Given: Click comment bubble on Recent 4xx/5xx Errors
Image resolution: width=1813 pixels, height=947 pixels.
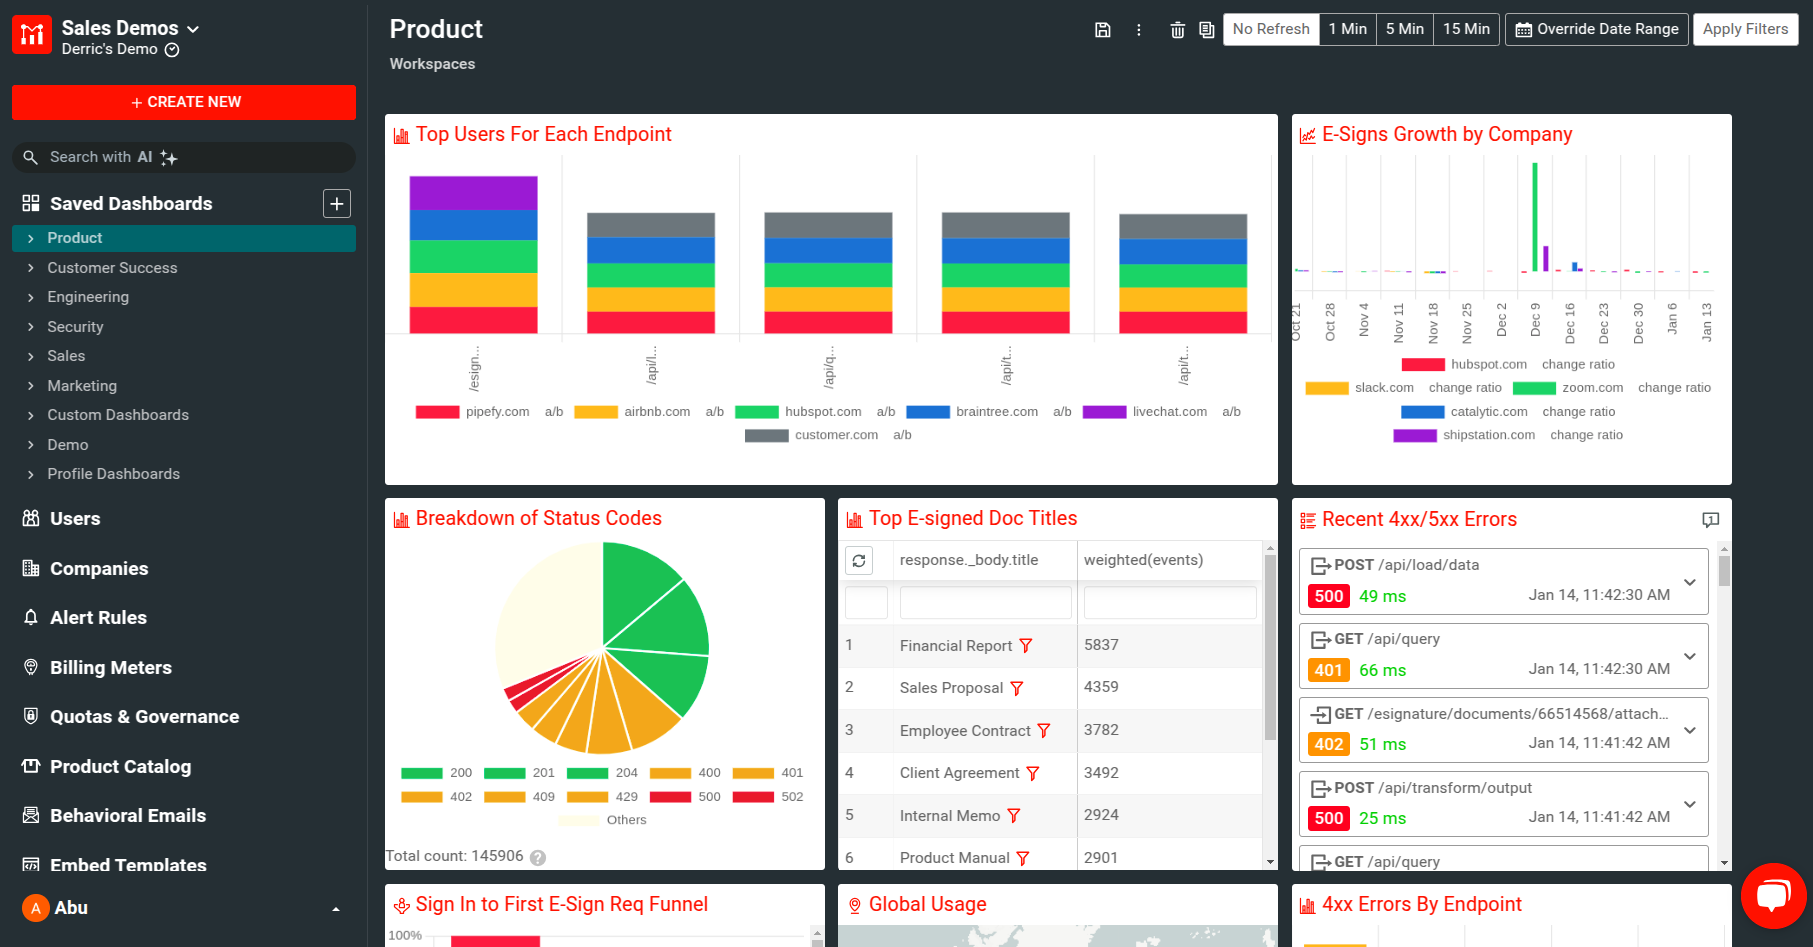Looking at the screenshot, I should (x=1711, y=520).
